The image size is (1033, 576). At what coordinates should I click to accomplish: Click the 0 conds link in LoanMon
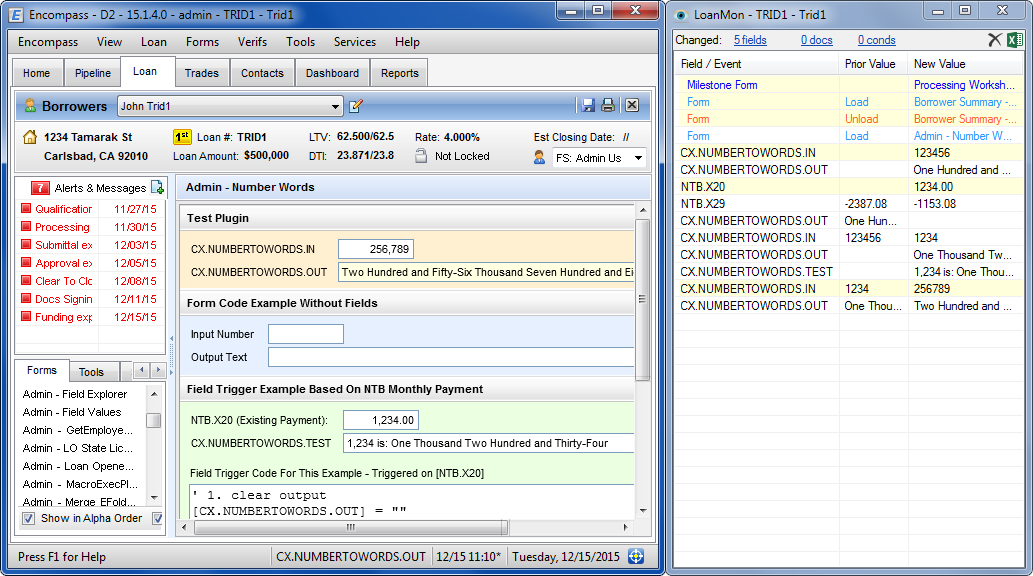(x=877, y=40)
